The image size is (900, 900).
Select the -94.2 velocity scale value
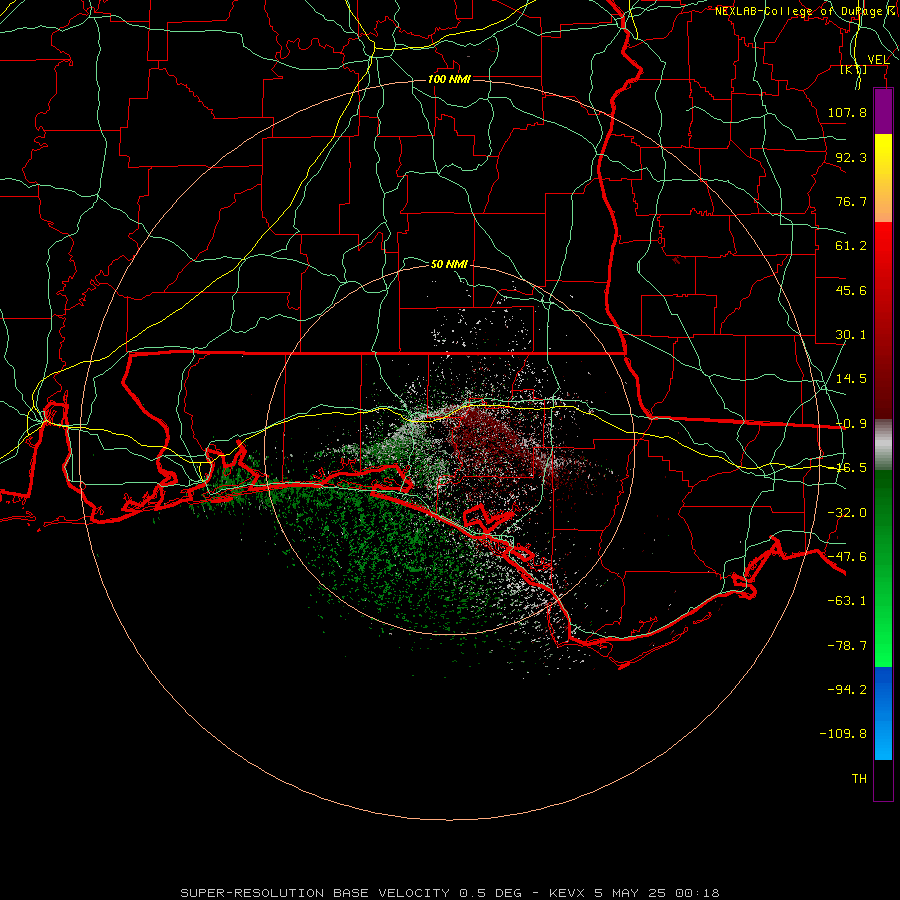(847, 690)
